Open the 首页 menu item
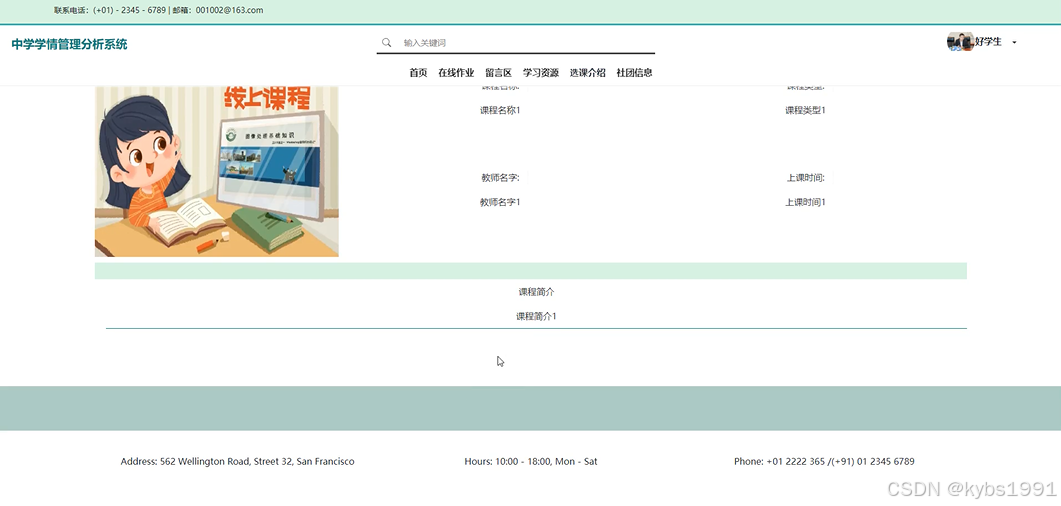1061x506 pixels. tap(418, 73)
